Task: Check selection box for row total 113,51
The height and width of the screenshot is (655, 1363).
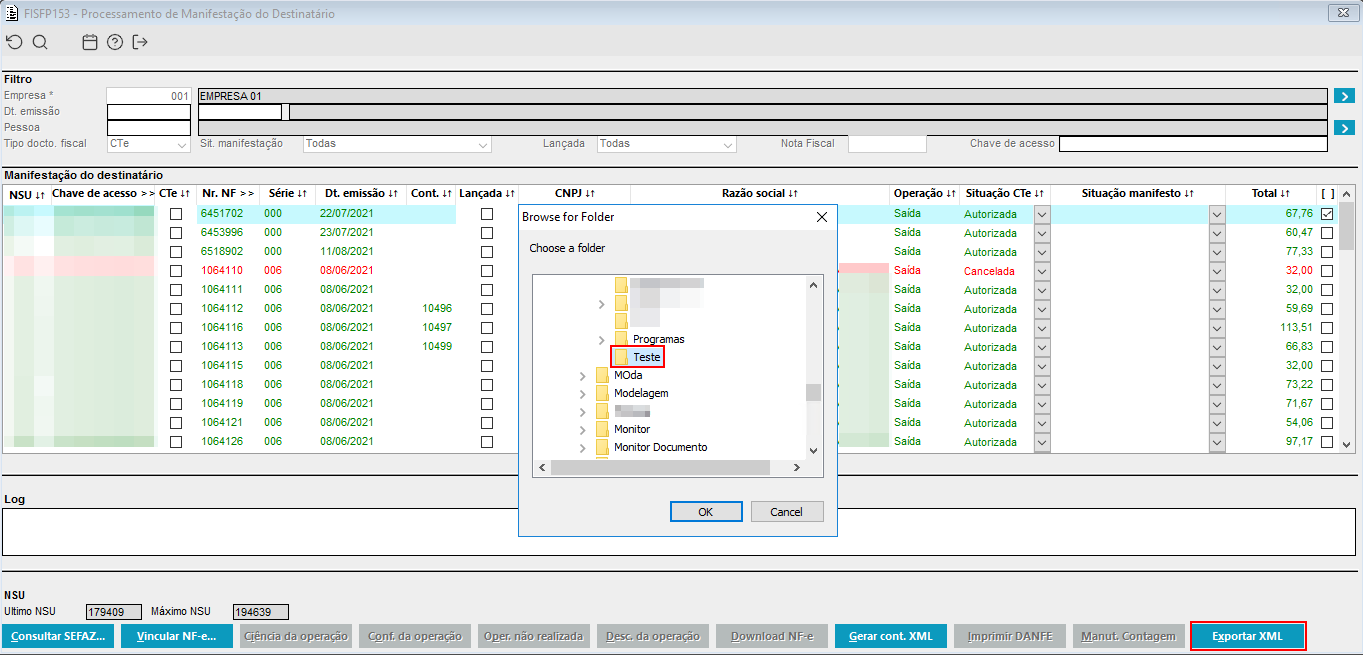Action: (x=1327, y=328)
